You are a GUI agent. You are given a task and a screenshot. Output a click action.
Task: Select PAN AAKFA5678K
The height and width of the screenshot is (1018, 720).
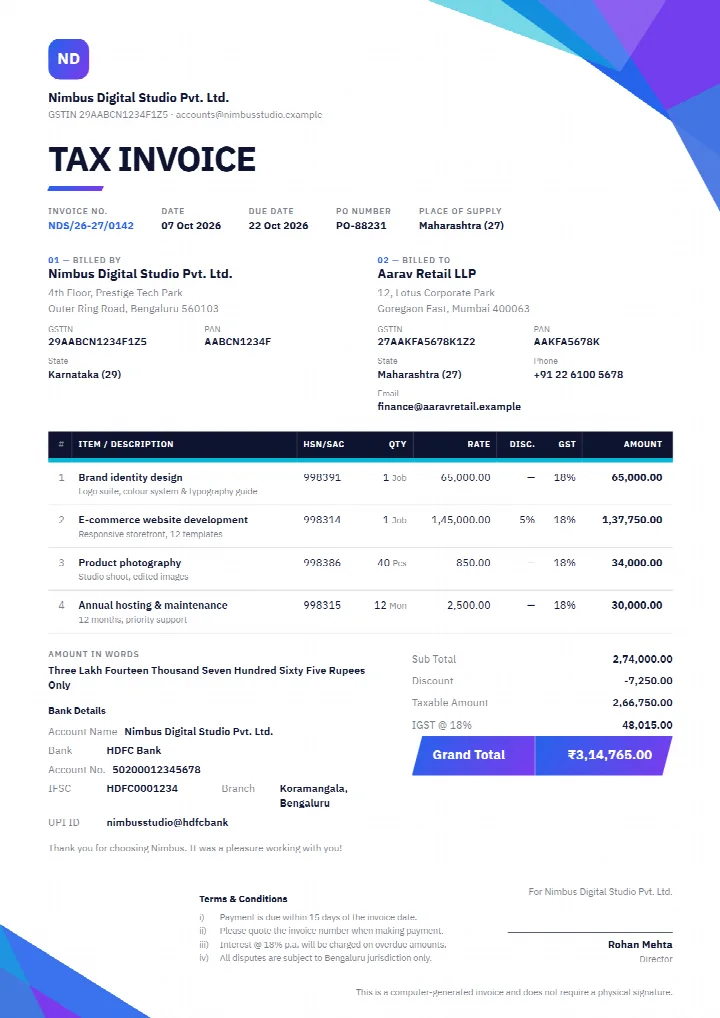tap(567, 341)
